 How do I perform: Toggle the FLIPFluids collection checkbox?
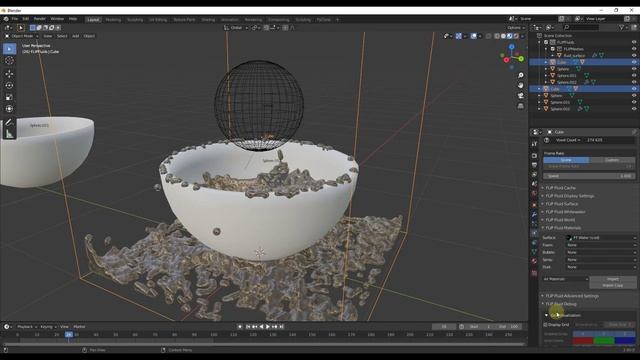click(546, 42)
